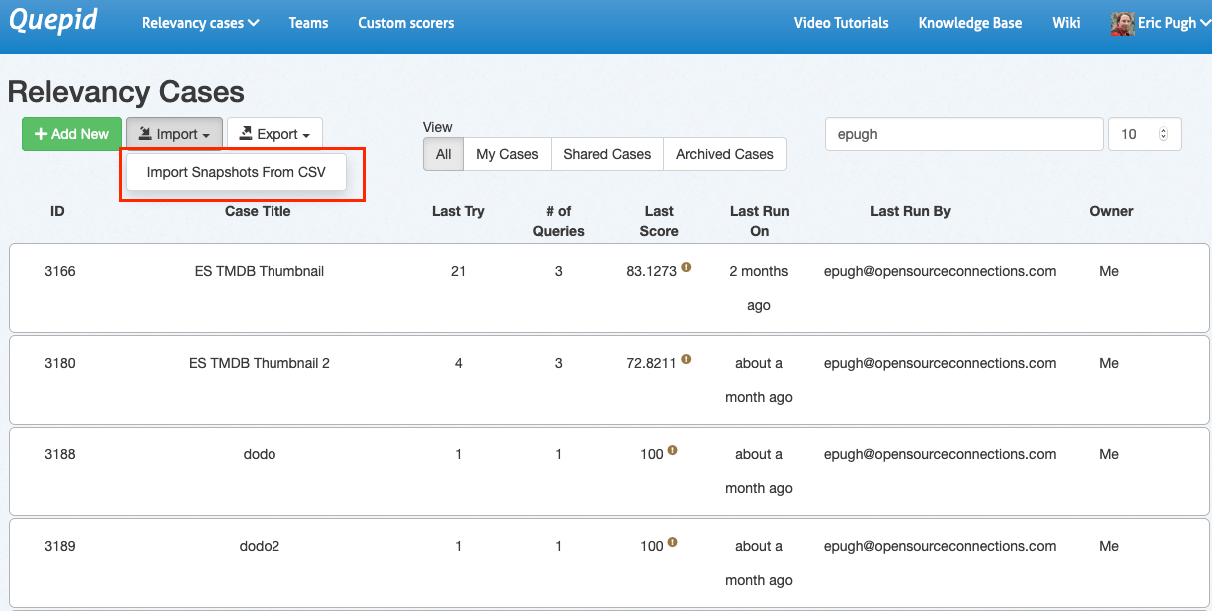Switch view to Shared Cases

pos(607,154)
